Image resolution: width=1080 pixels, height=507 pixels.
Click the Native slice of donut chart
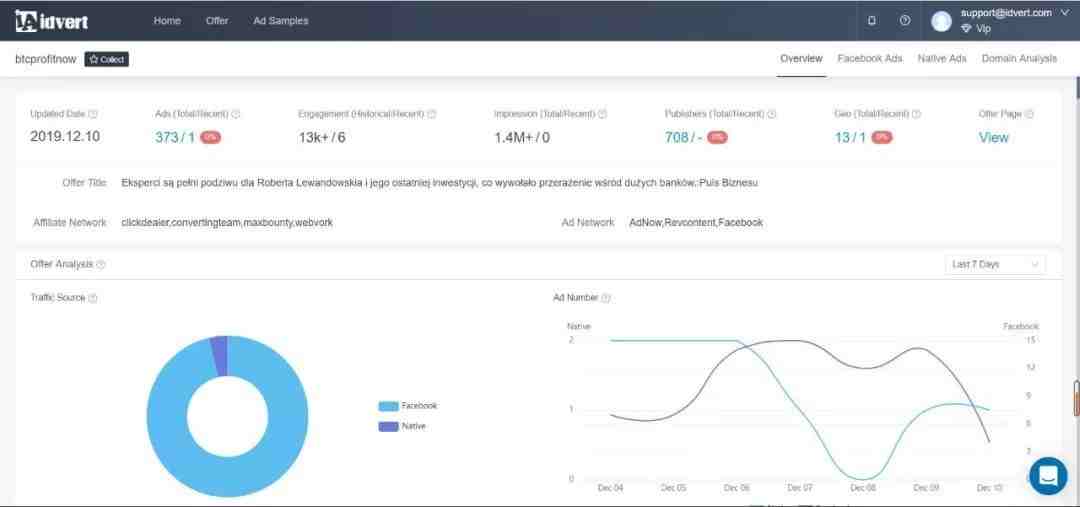click(x=219, y=356)
